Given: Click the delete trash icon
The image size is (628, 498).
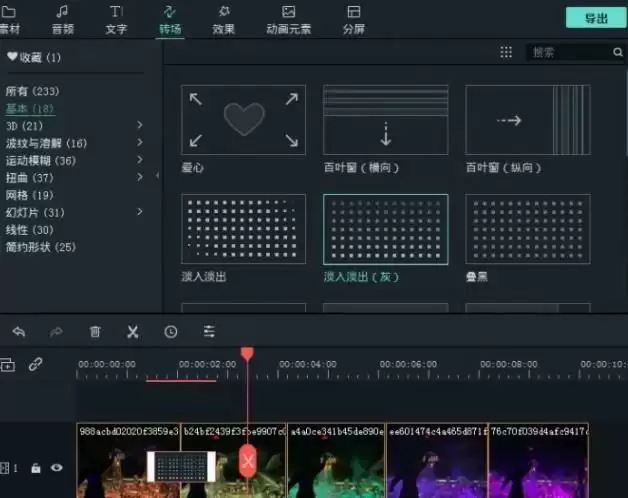Looking at the screenshot, I should point(95,331).
